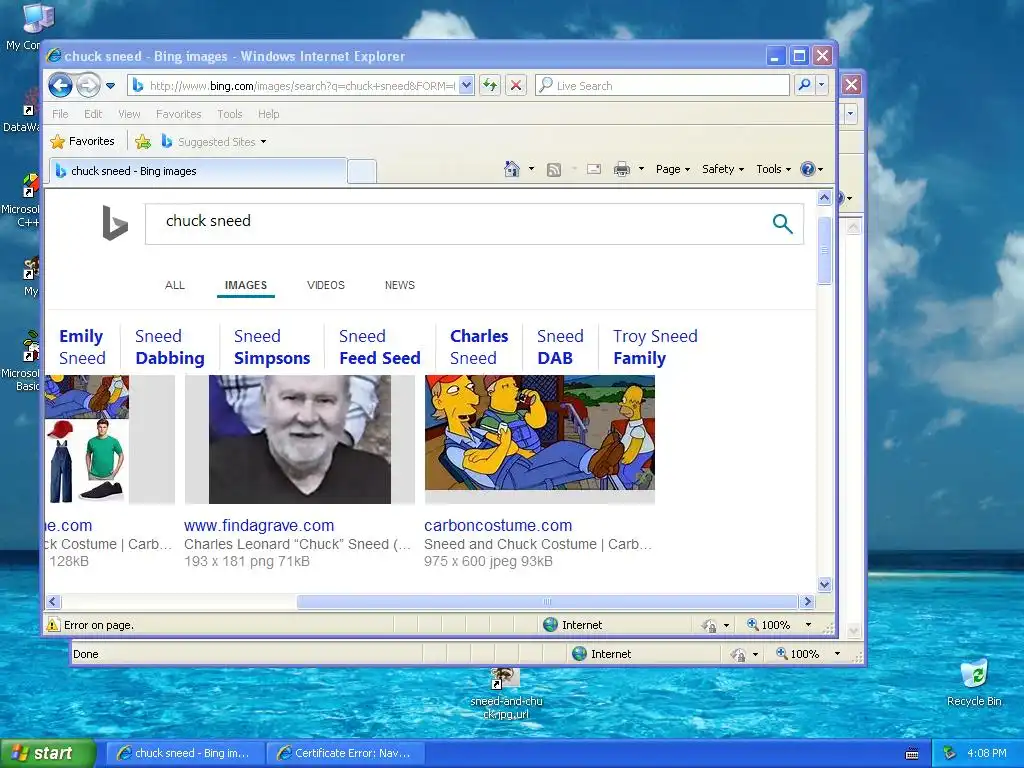1024x768 pixels.
Task: Expand the address bar history dropdown
Action: pos(466,86)
